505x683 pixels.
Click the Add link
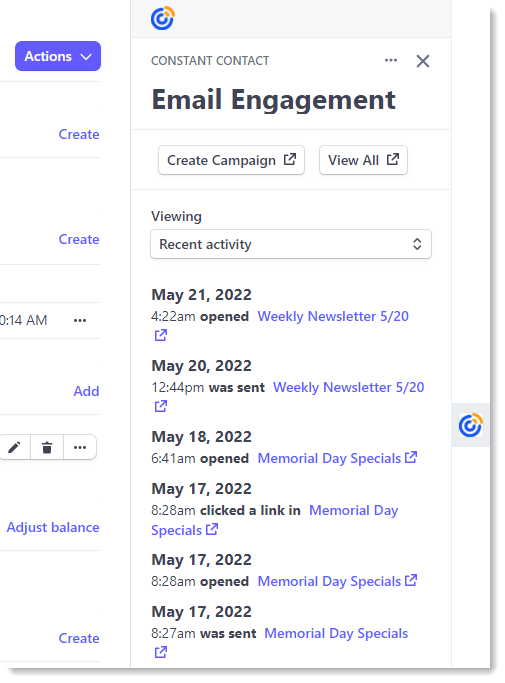tap(86, 391)
